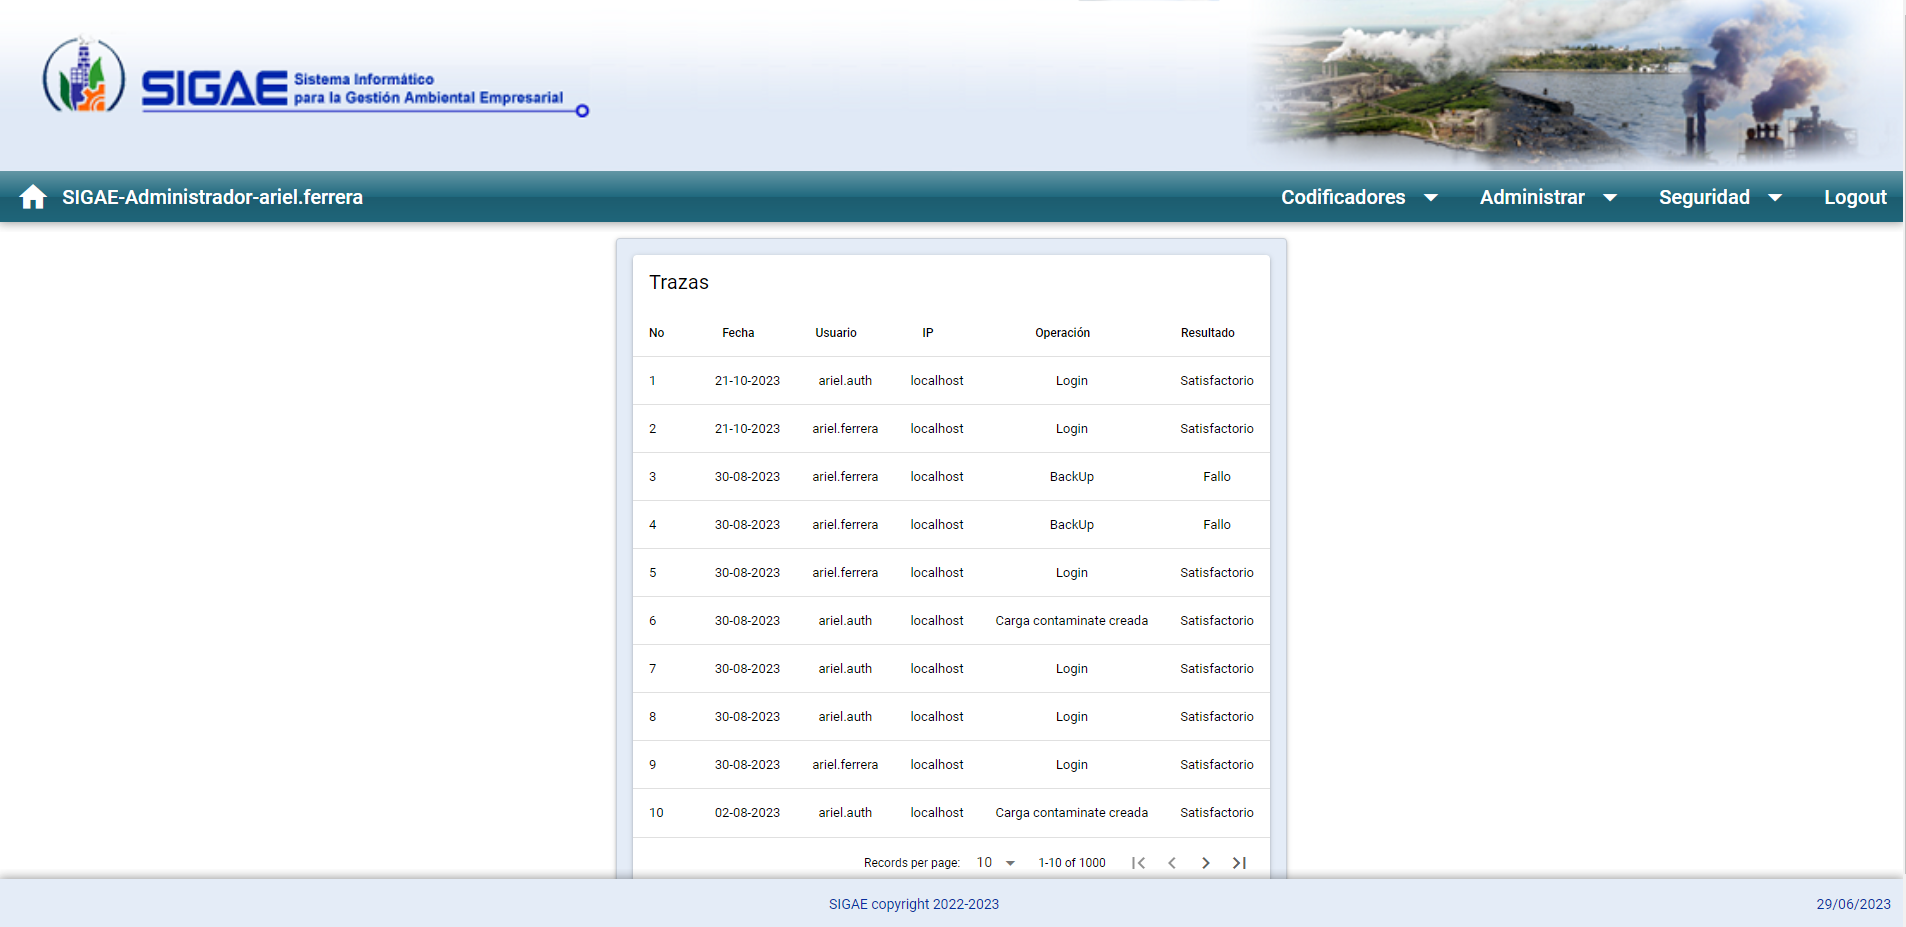The height and width of the screenshot is (927, 1906).
Task: Expand the Administrar dropdown arrow
Action: (1610, 198)
